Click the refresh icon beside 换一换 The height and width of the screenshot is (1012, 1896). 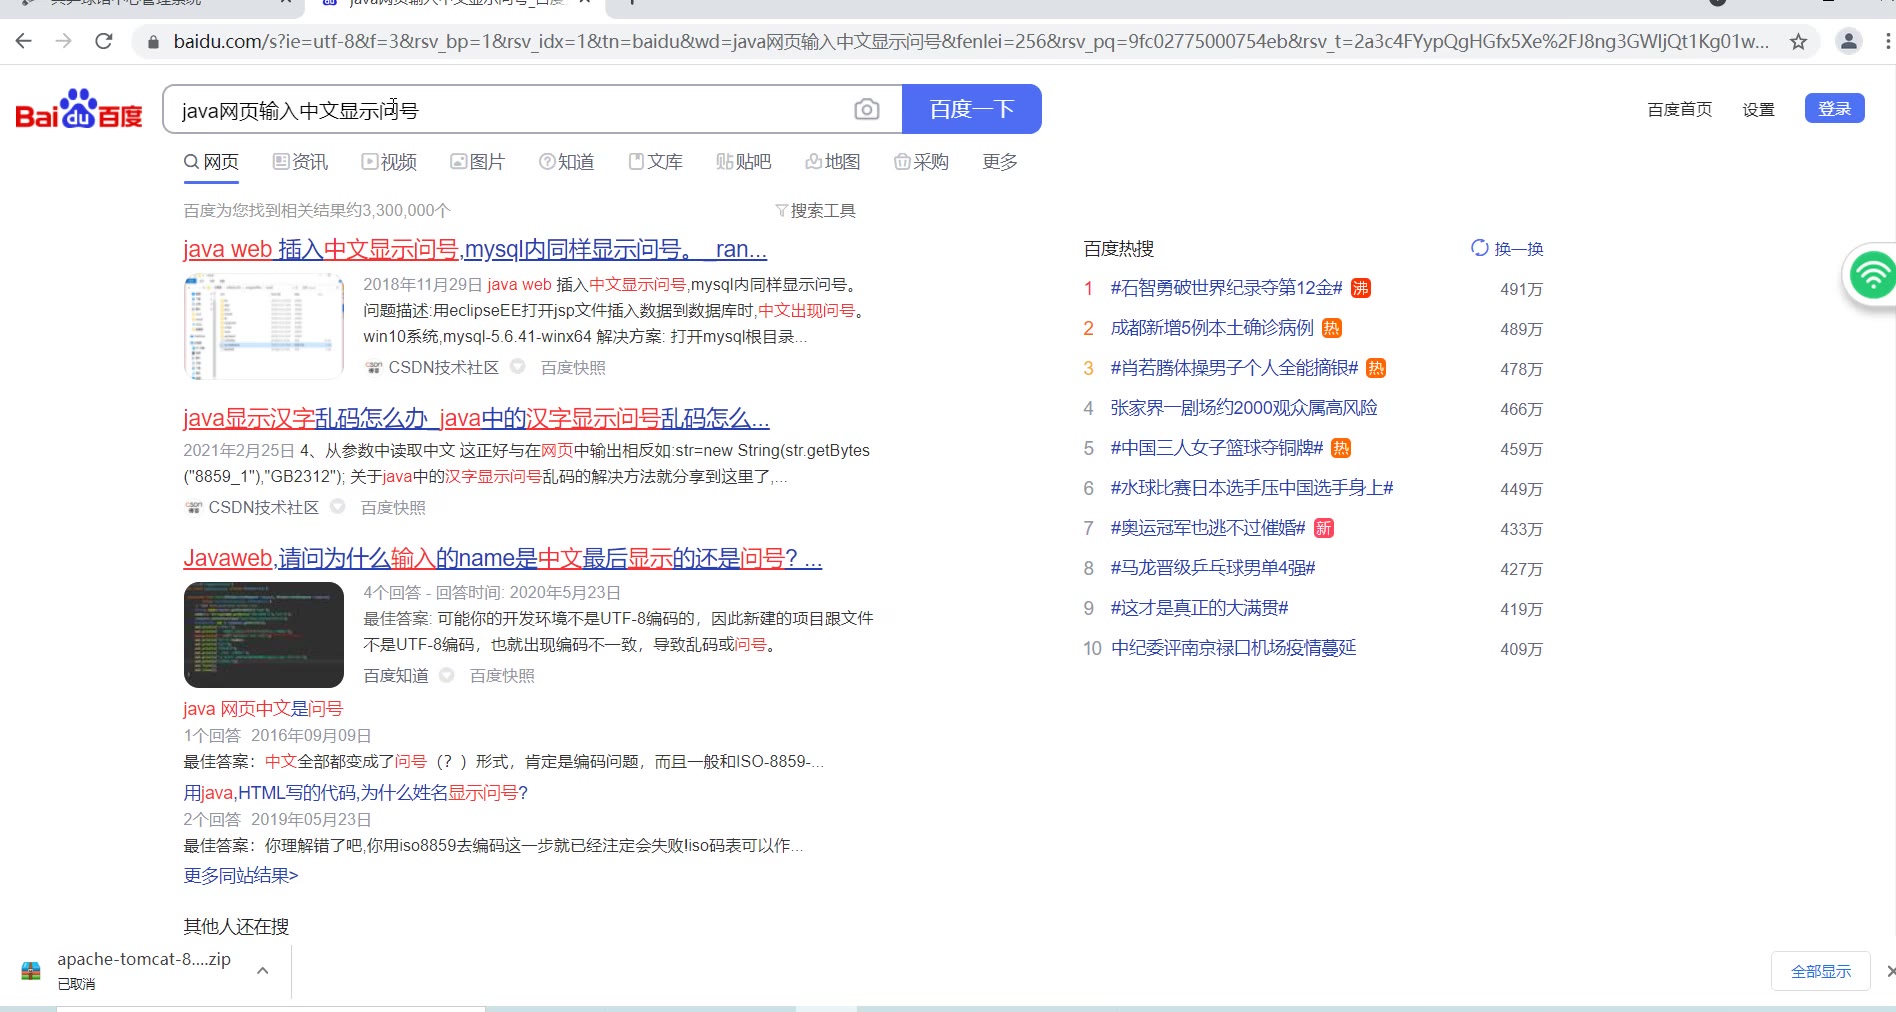tap(1479, 248)
